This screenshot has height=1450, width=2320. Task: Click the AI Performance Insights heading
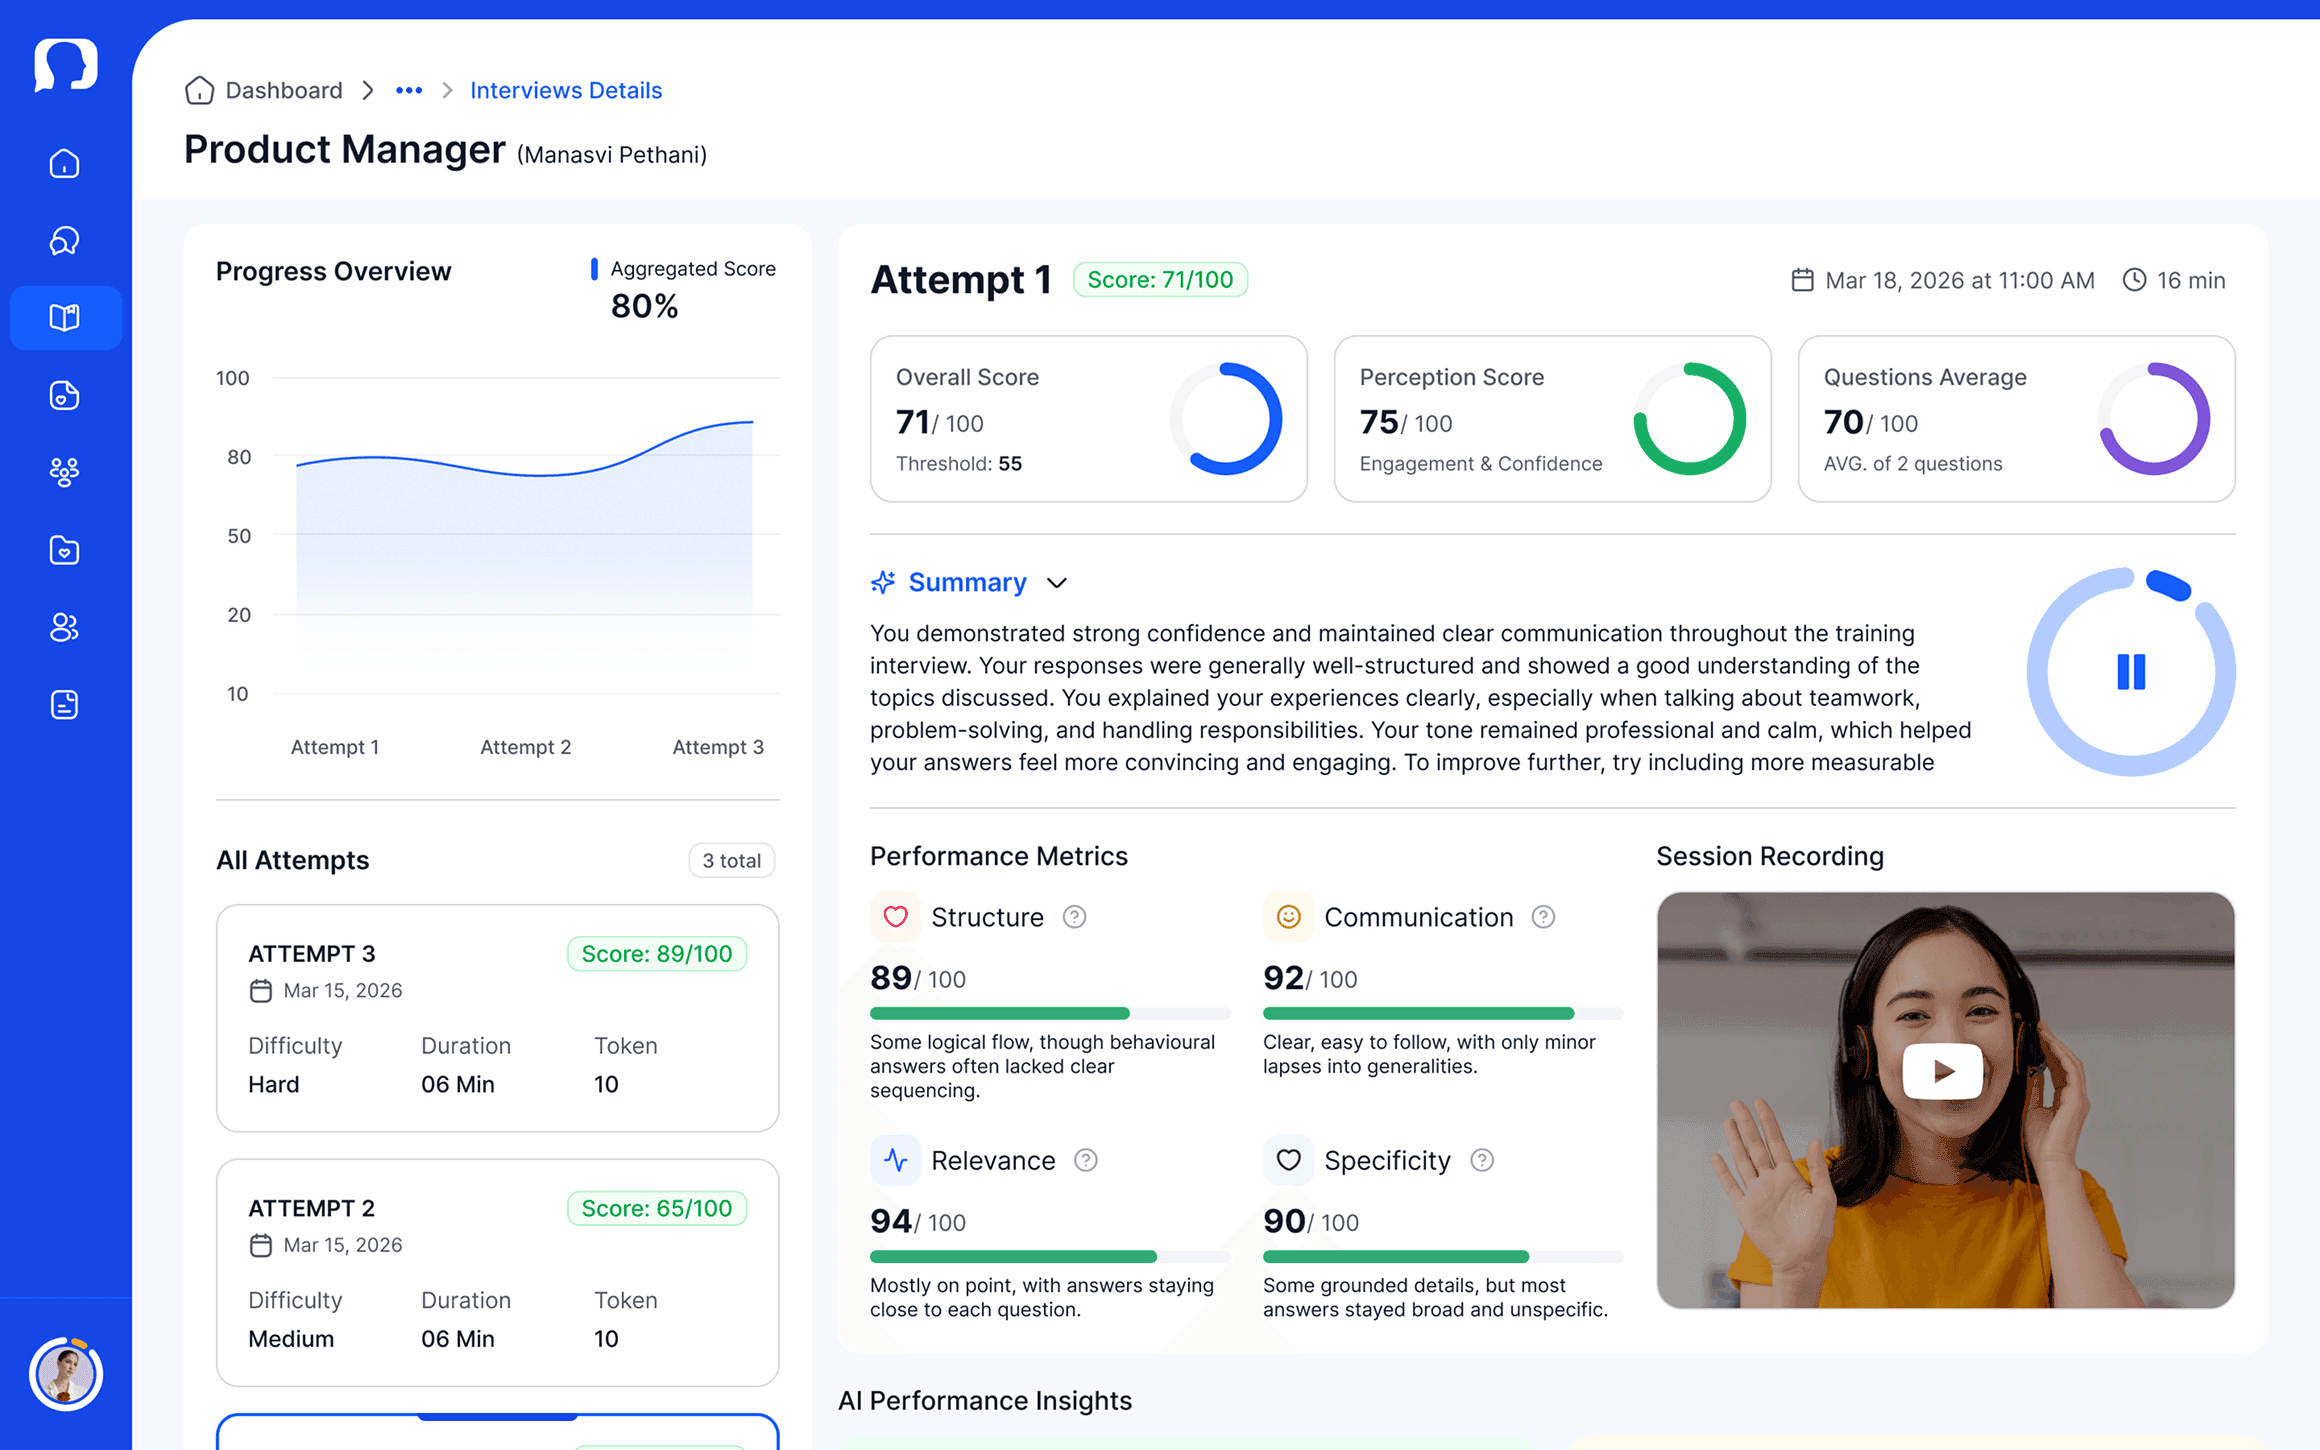(985, 1400)
